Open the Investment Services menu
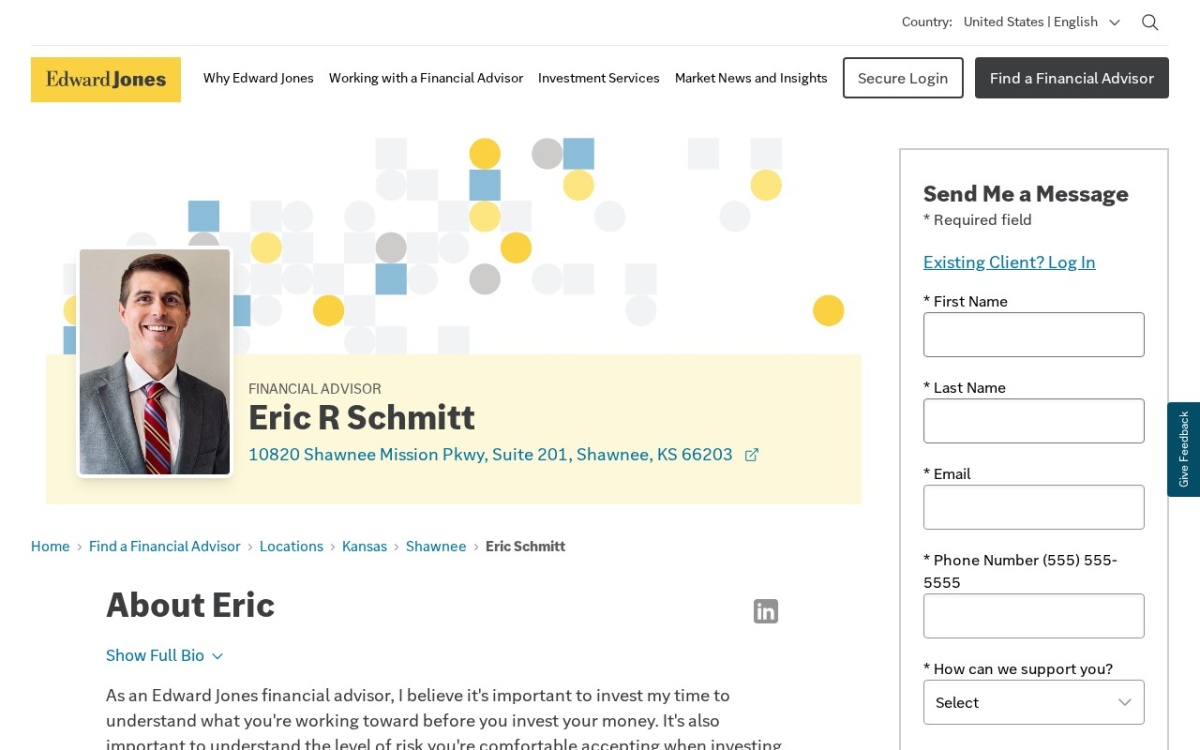Screen dimensions: 1200x750 click(599, 78)
